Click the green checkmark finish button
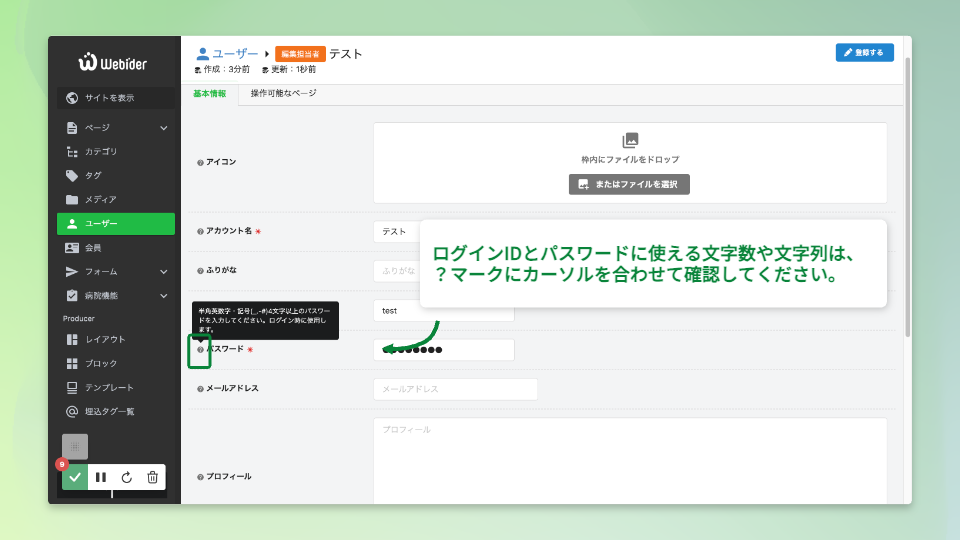This screenshot has width=960, height=540. (75, 477)
